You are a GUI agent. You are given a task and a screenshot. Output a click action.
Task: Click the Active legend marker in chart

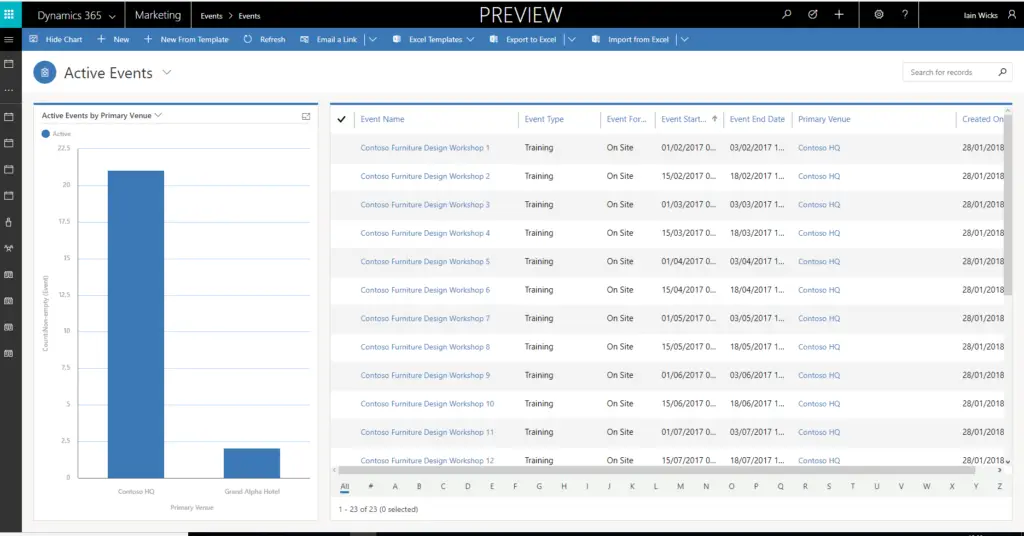(46, 134)
